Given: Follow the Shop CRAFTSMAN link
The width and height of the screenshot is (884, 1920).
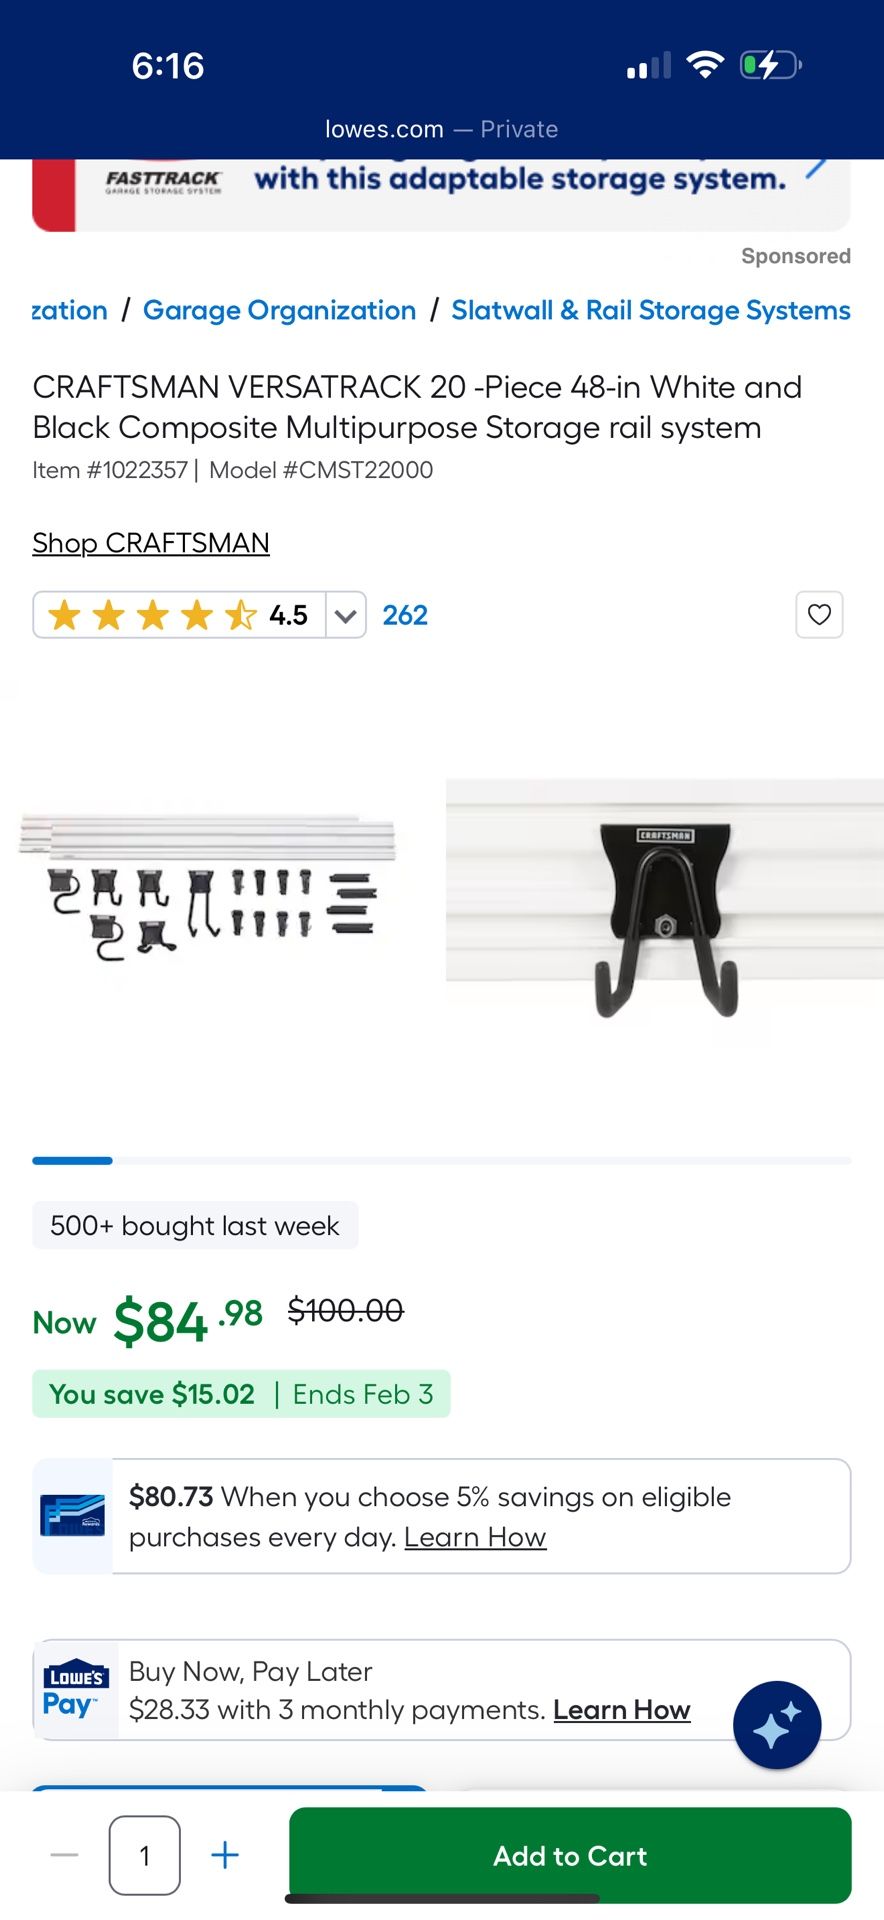Looking at the screenshot, I should [151, 543].
